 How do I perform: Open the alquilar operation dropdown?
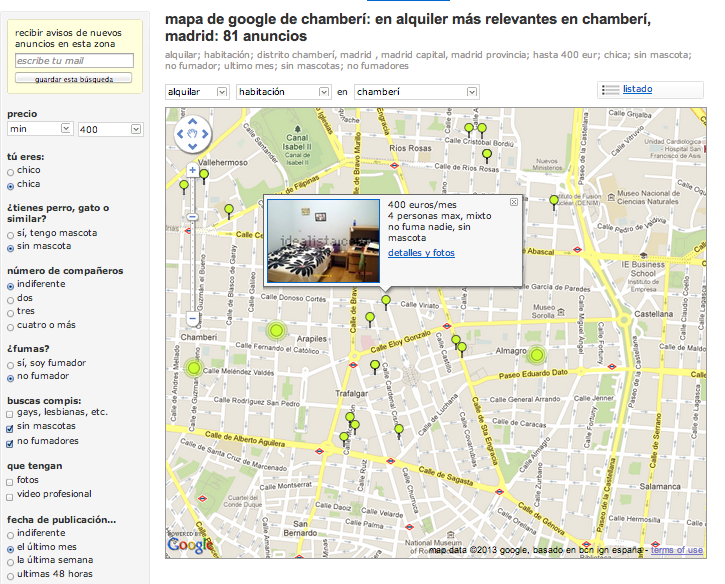197,92
